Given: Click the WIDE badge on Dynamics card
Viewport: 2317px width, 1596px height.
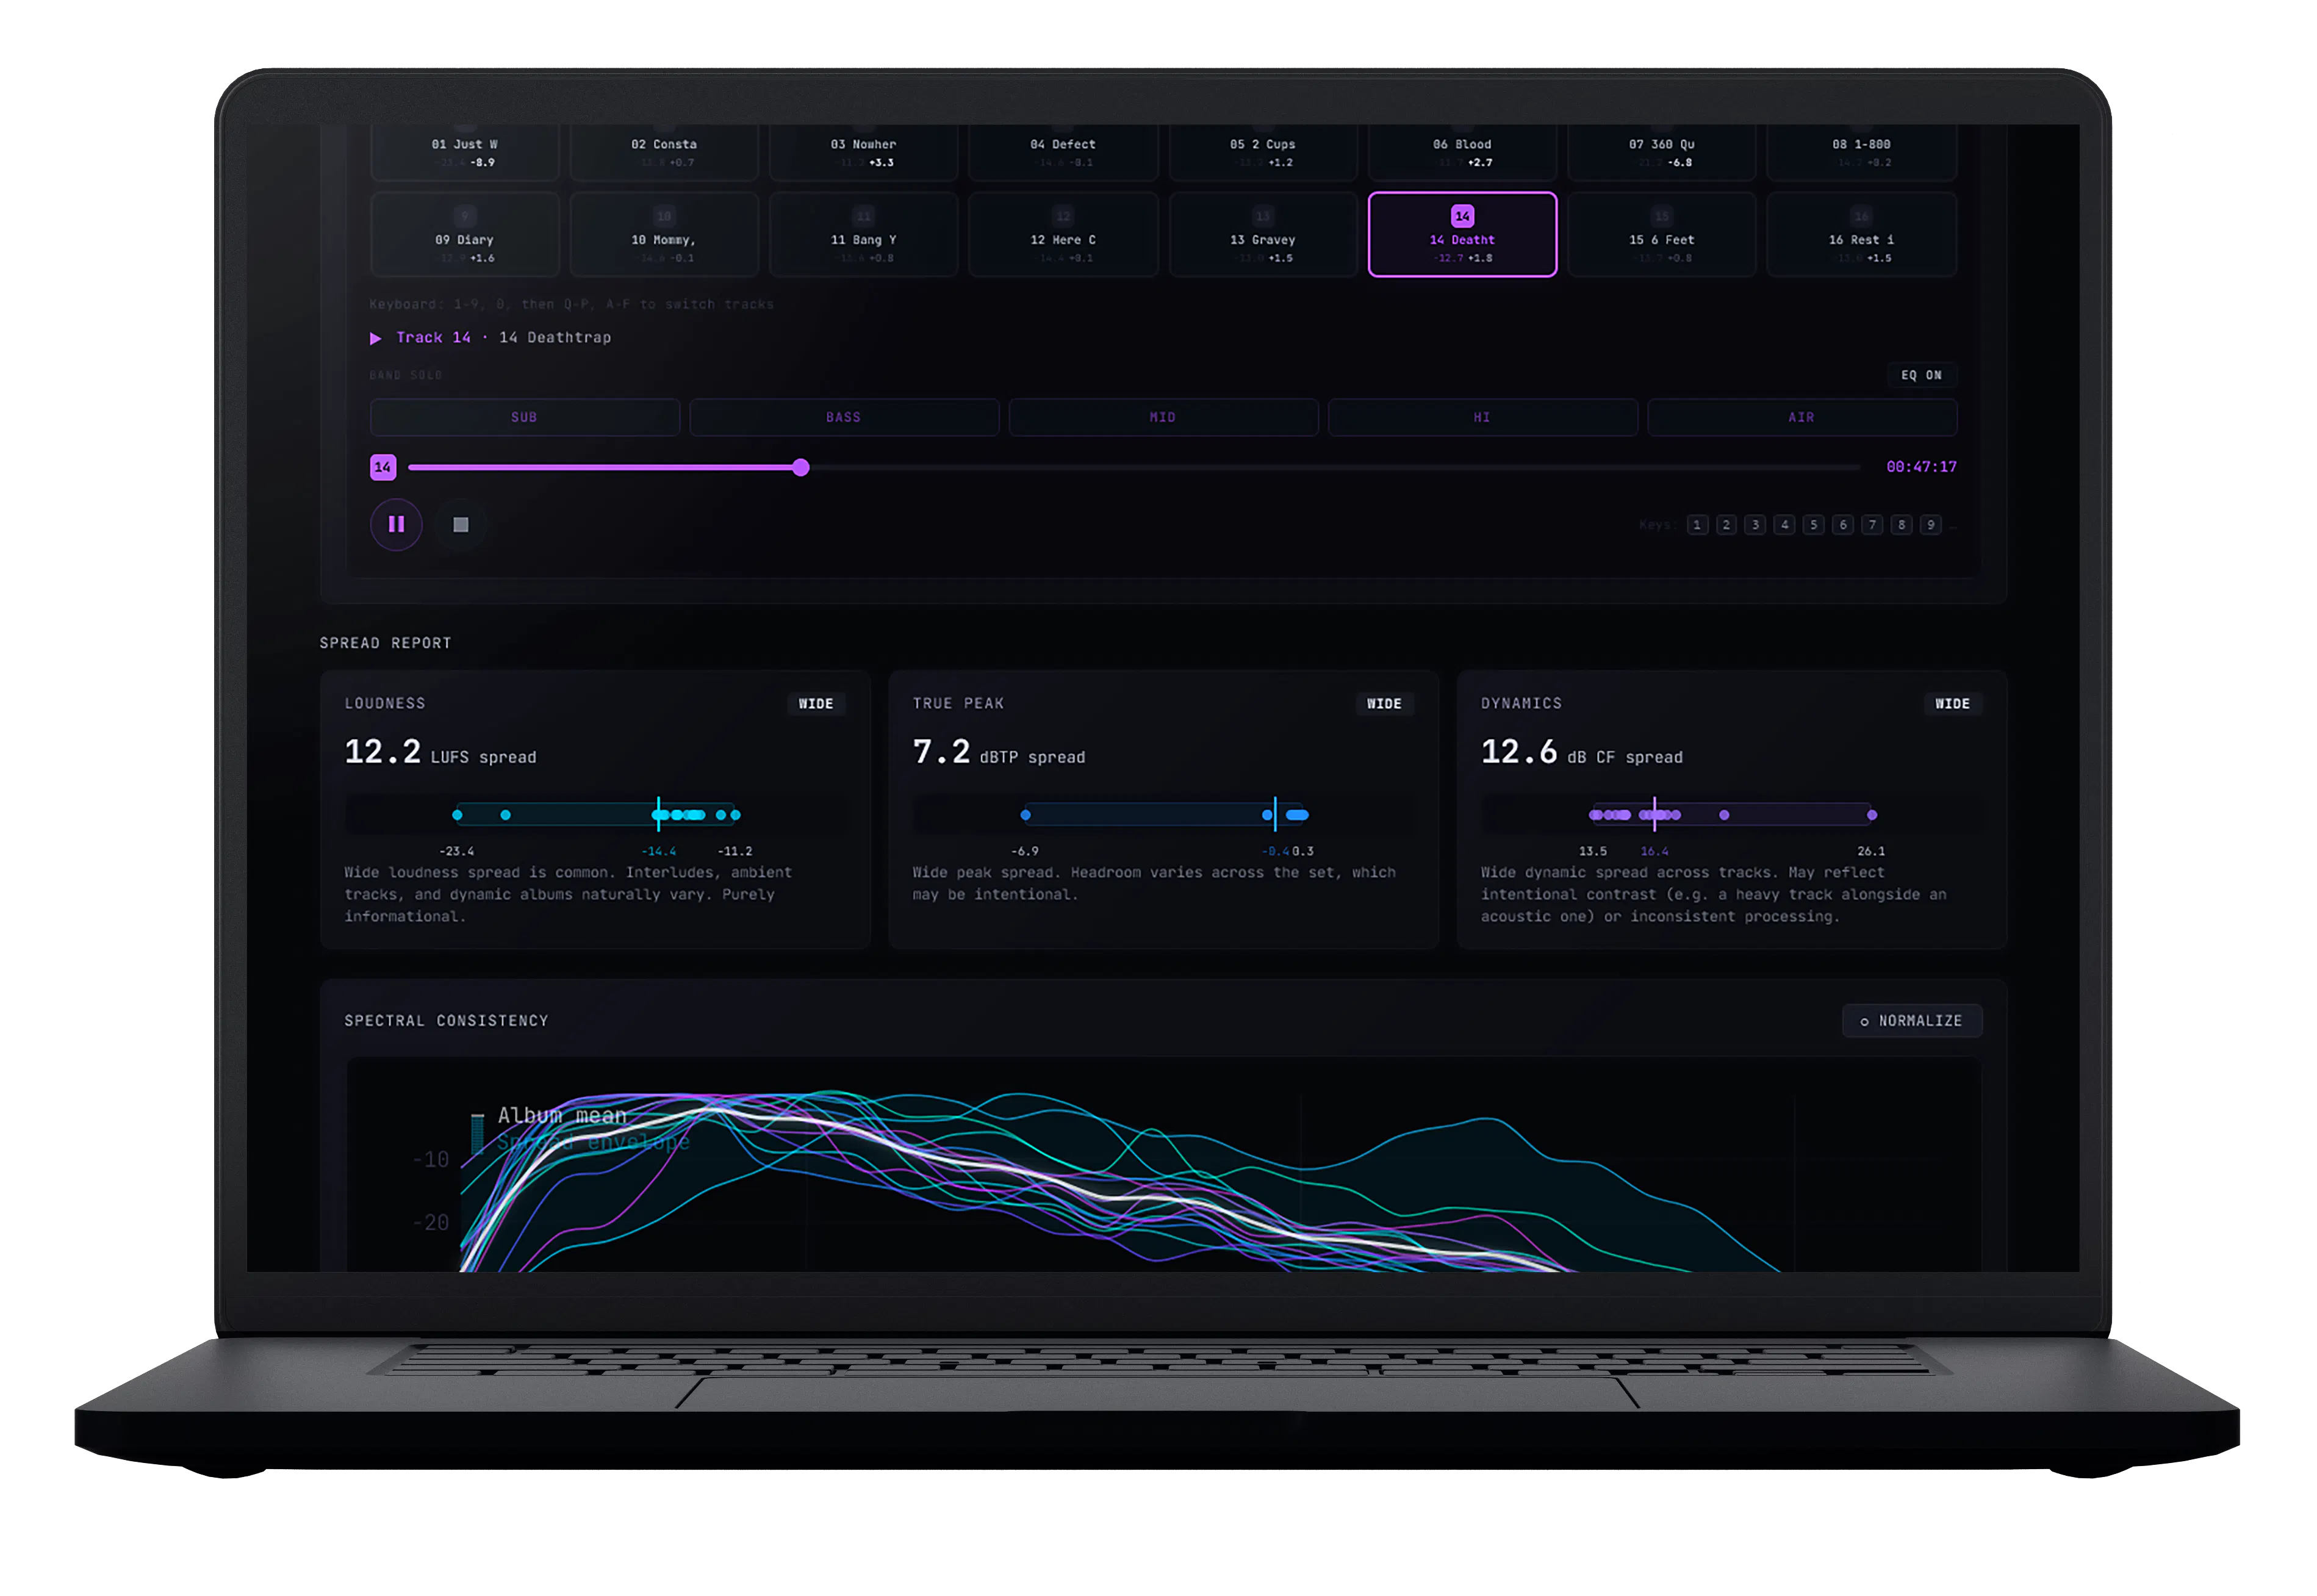Looking at the screenshot, I should [1952, 704].
